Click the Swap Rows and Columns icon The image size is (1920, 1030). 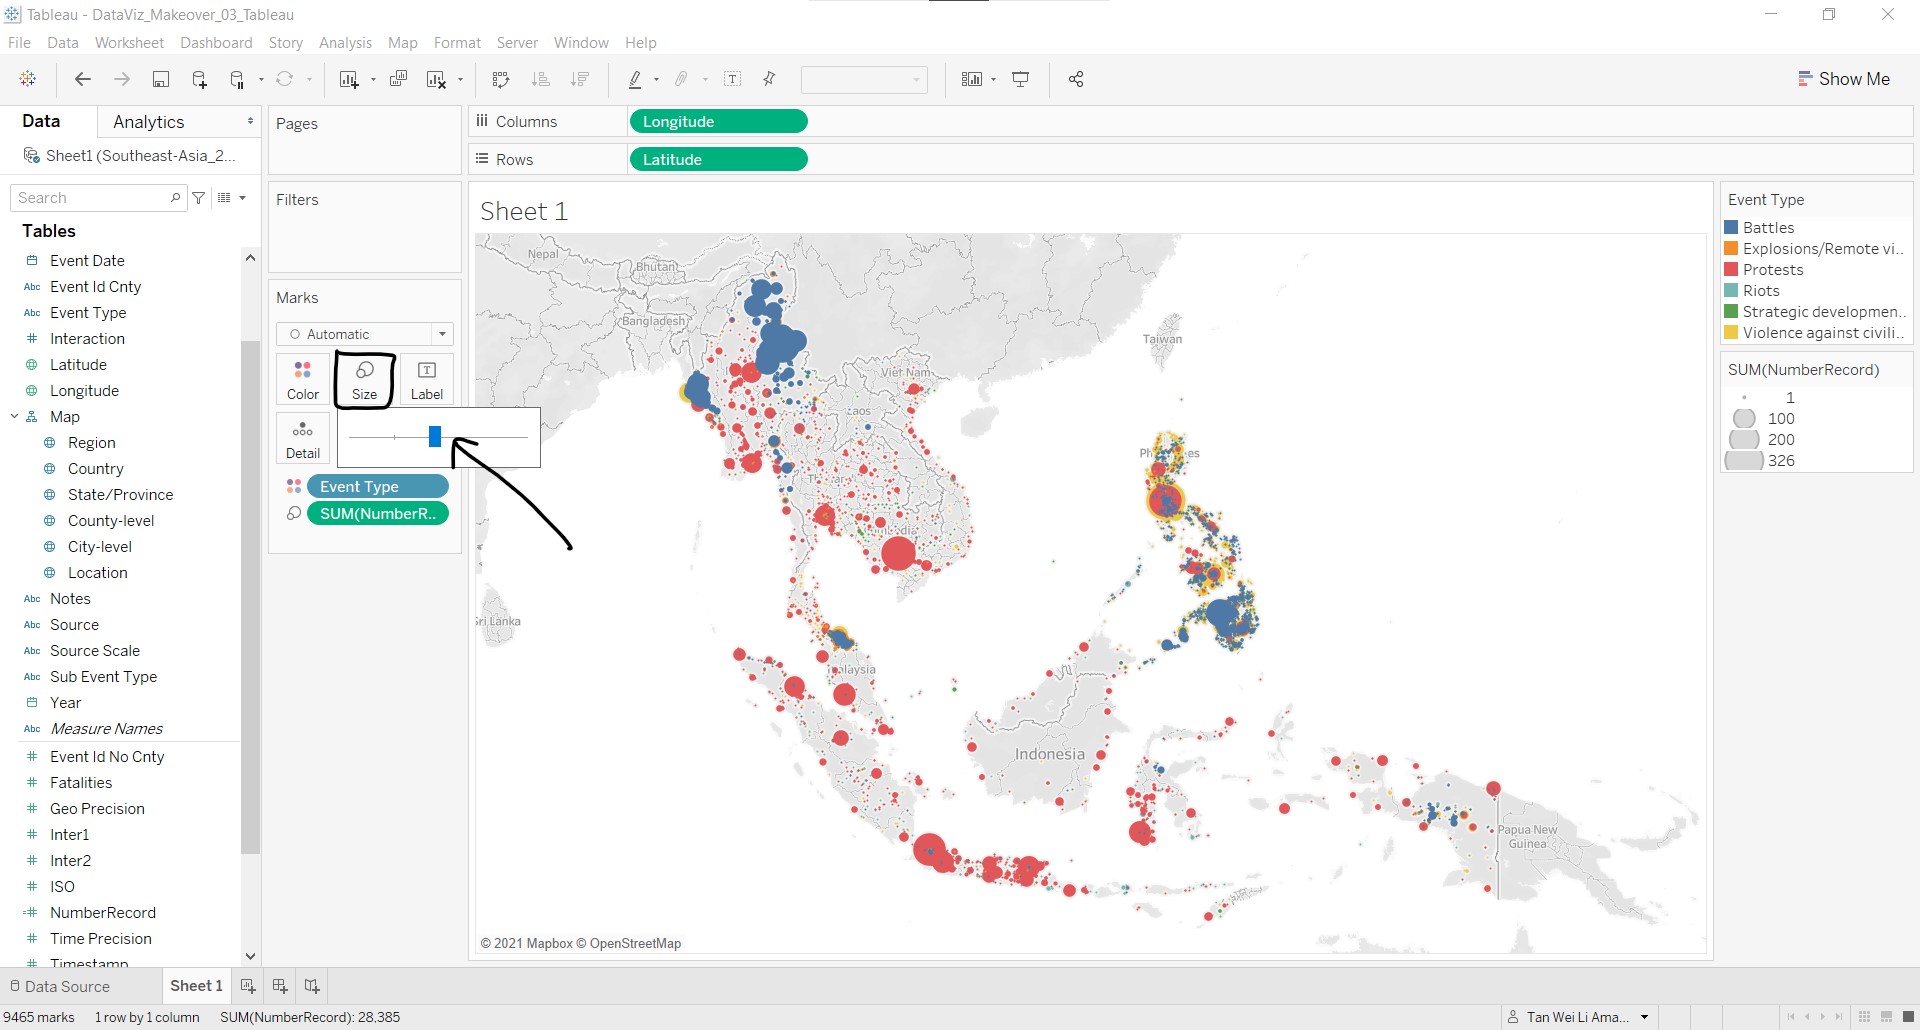click(x=501, y=80)
